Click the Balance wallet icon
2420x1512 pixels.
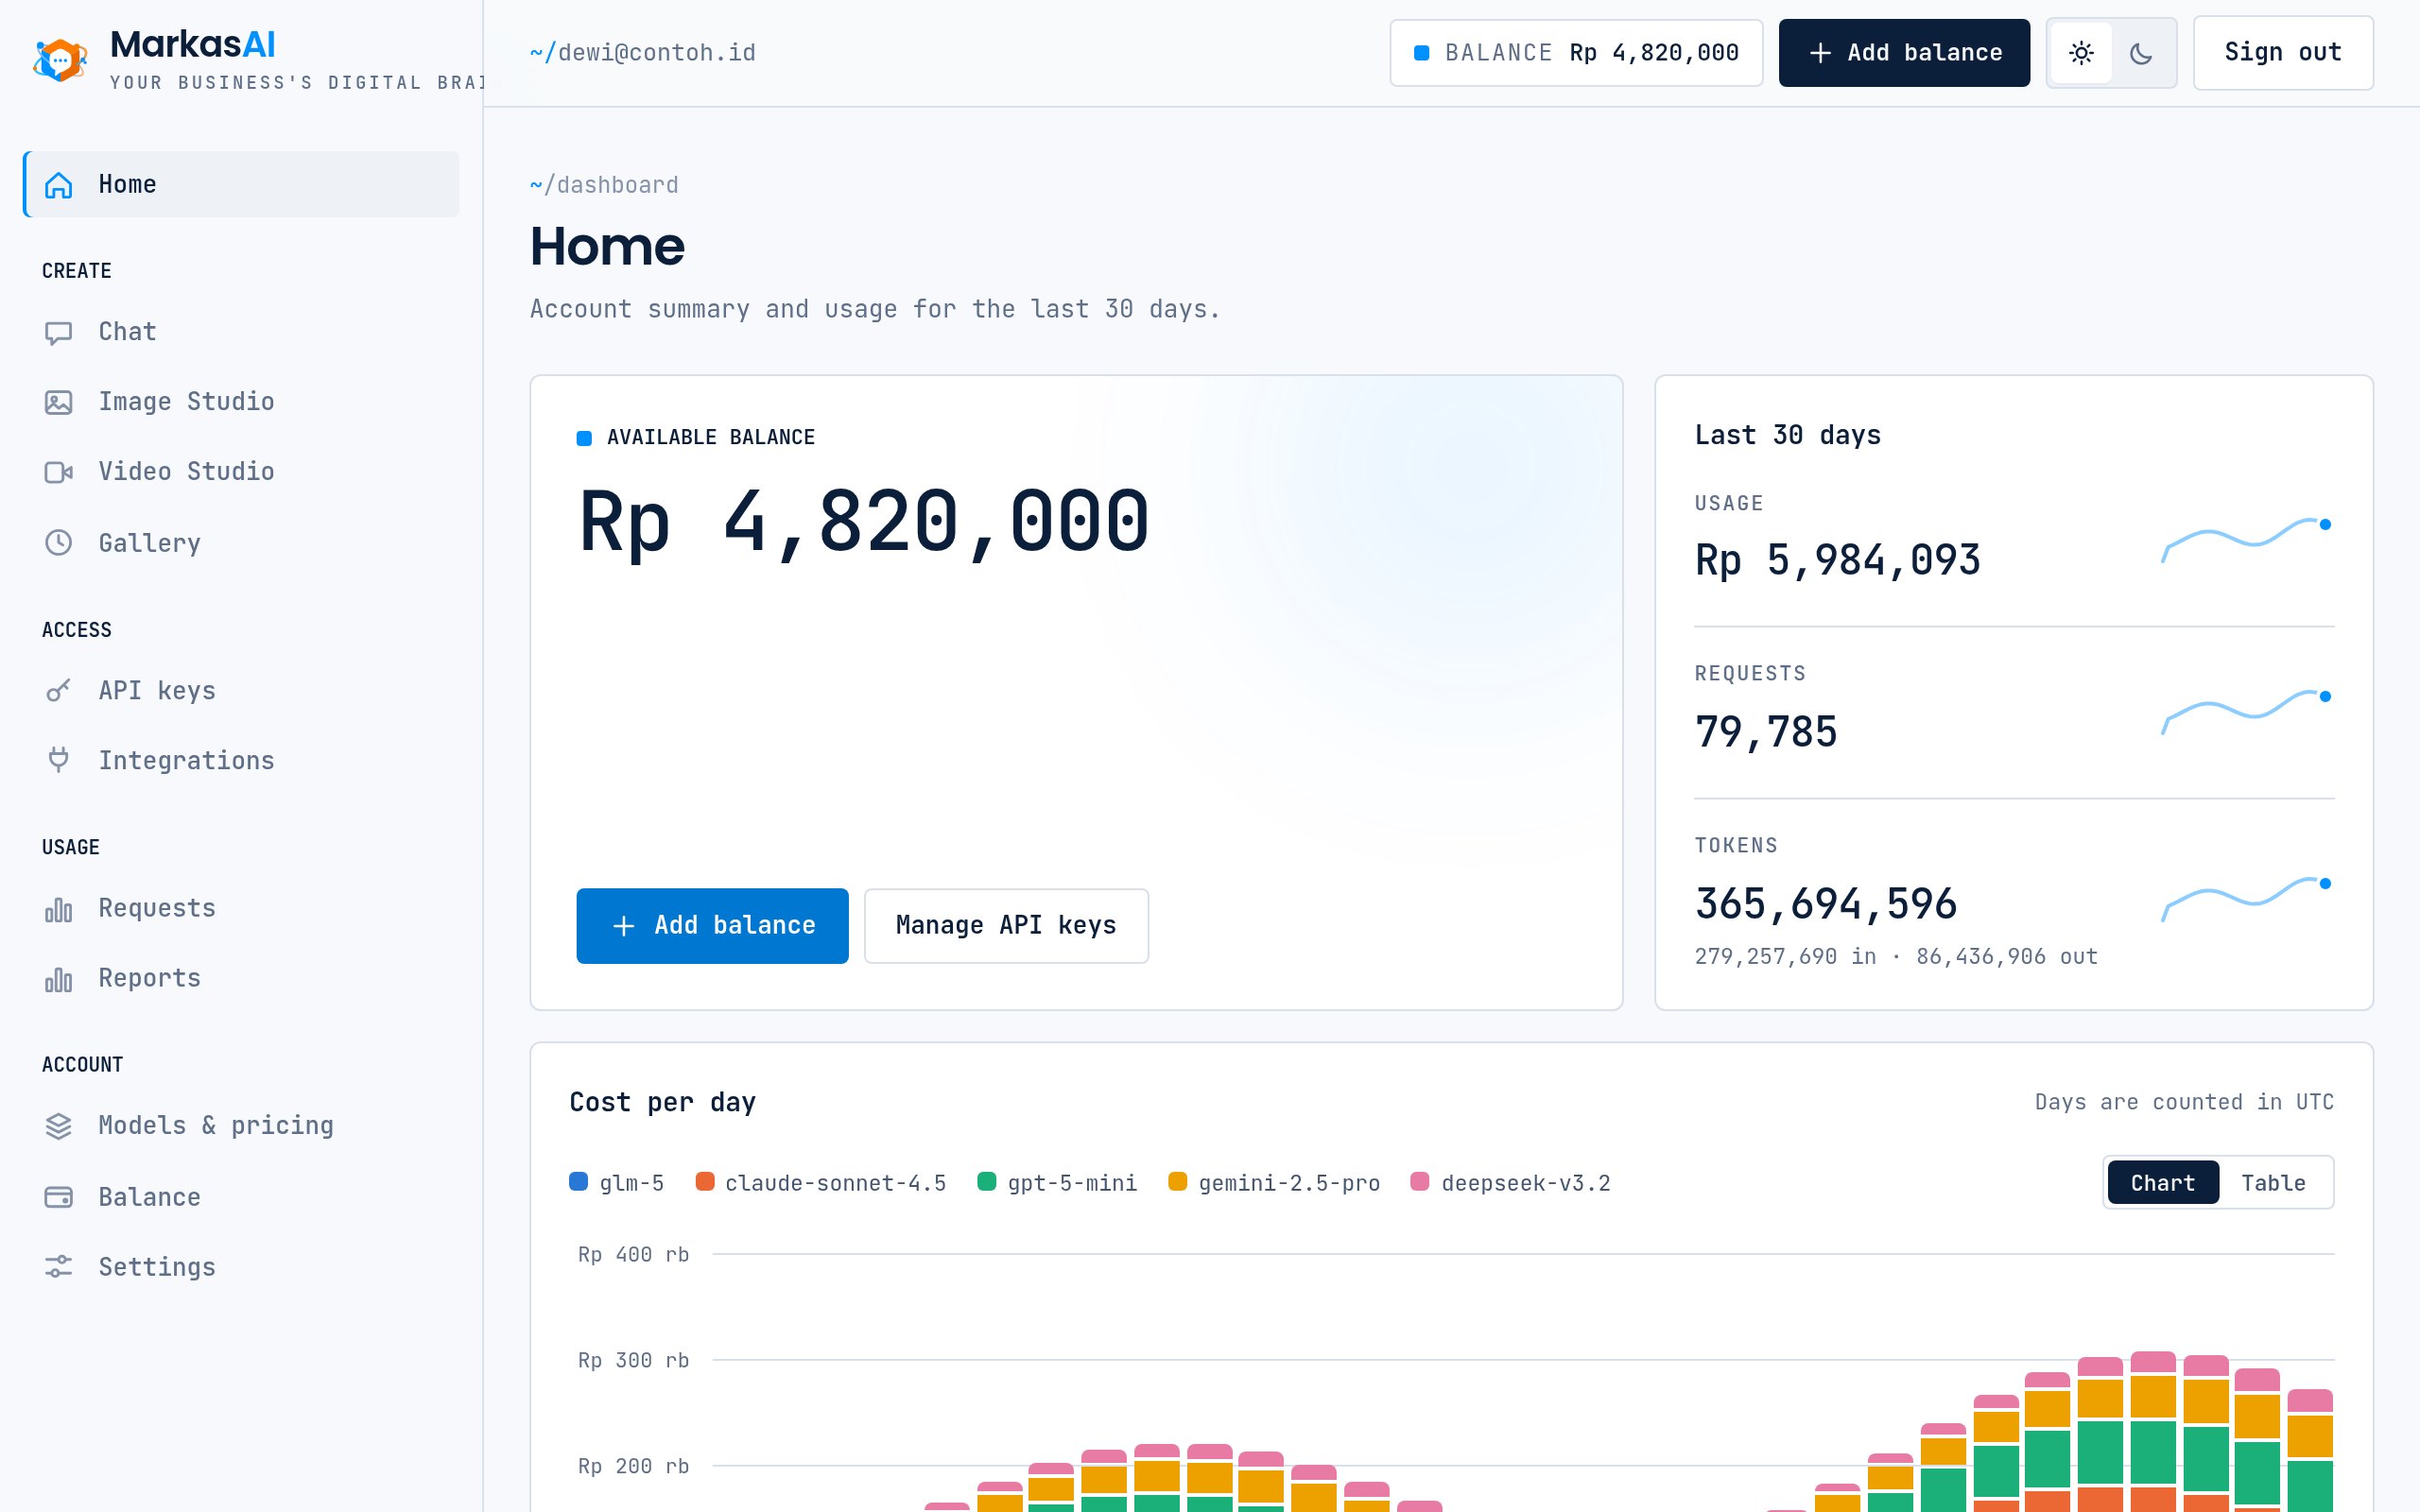pyautogui.click(x=59, y=1197)
